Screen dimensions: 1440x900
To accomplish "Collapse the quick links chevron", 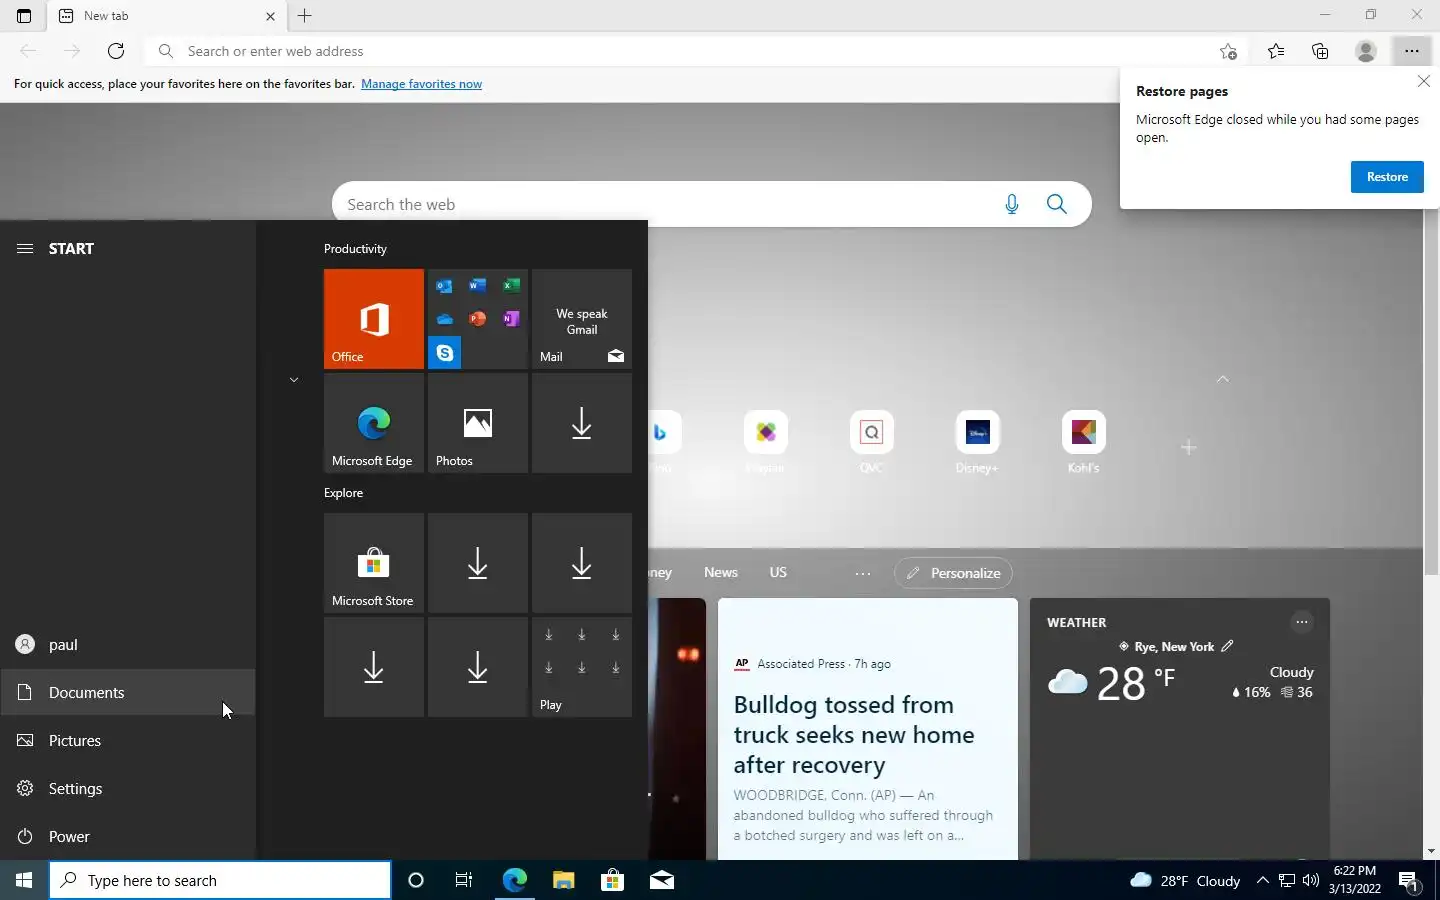I will click(1223, 379).
